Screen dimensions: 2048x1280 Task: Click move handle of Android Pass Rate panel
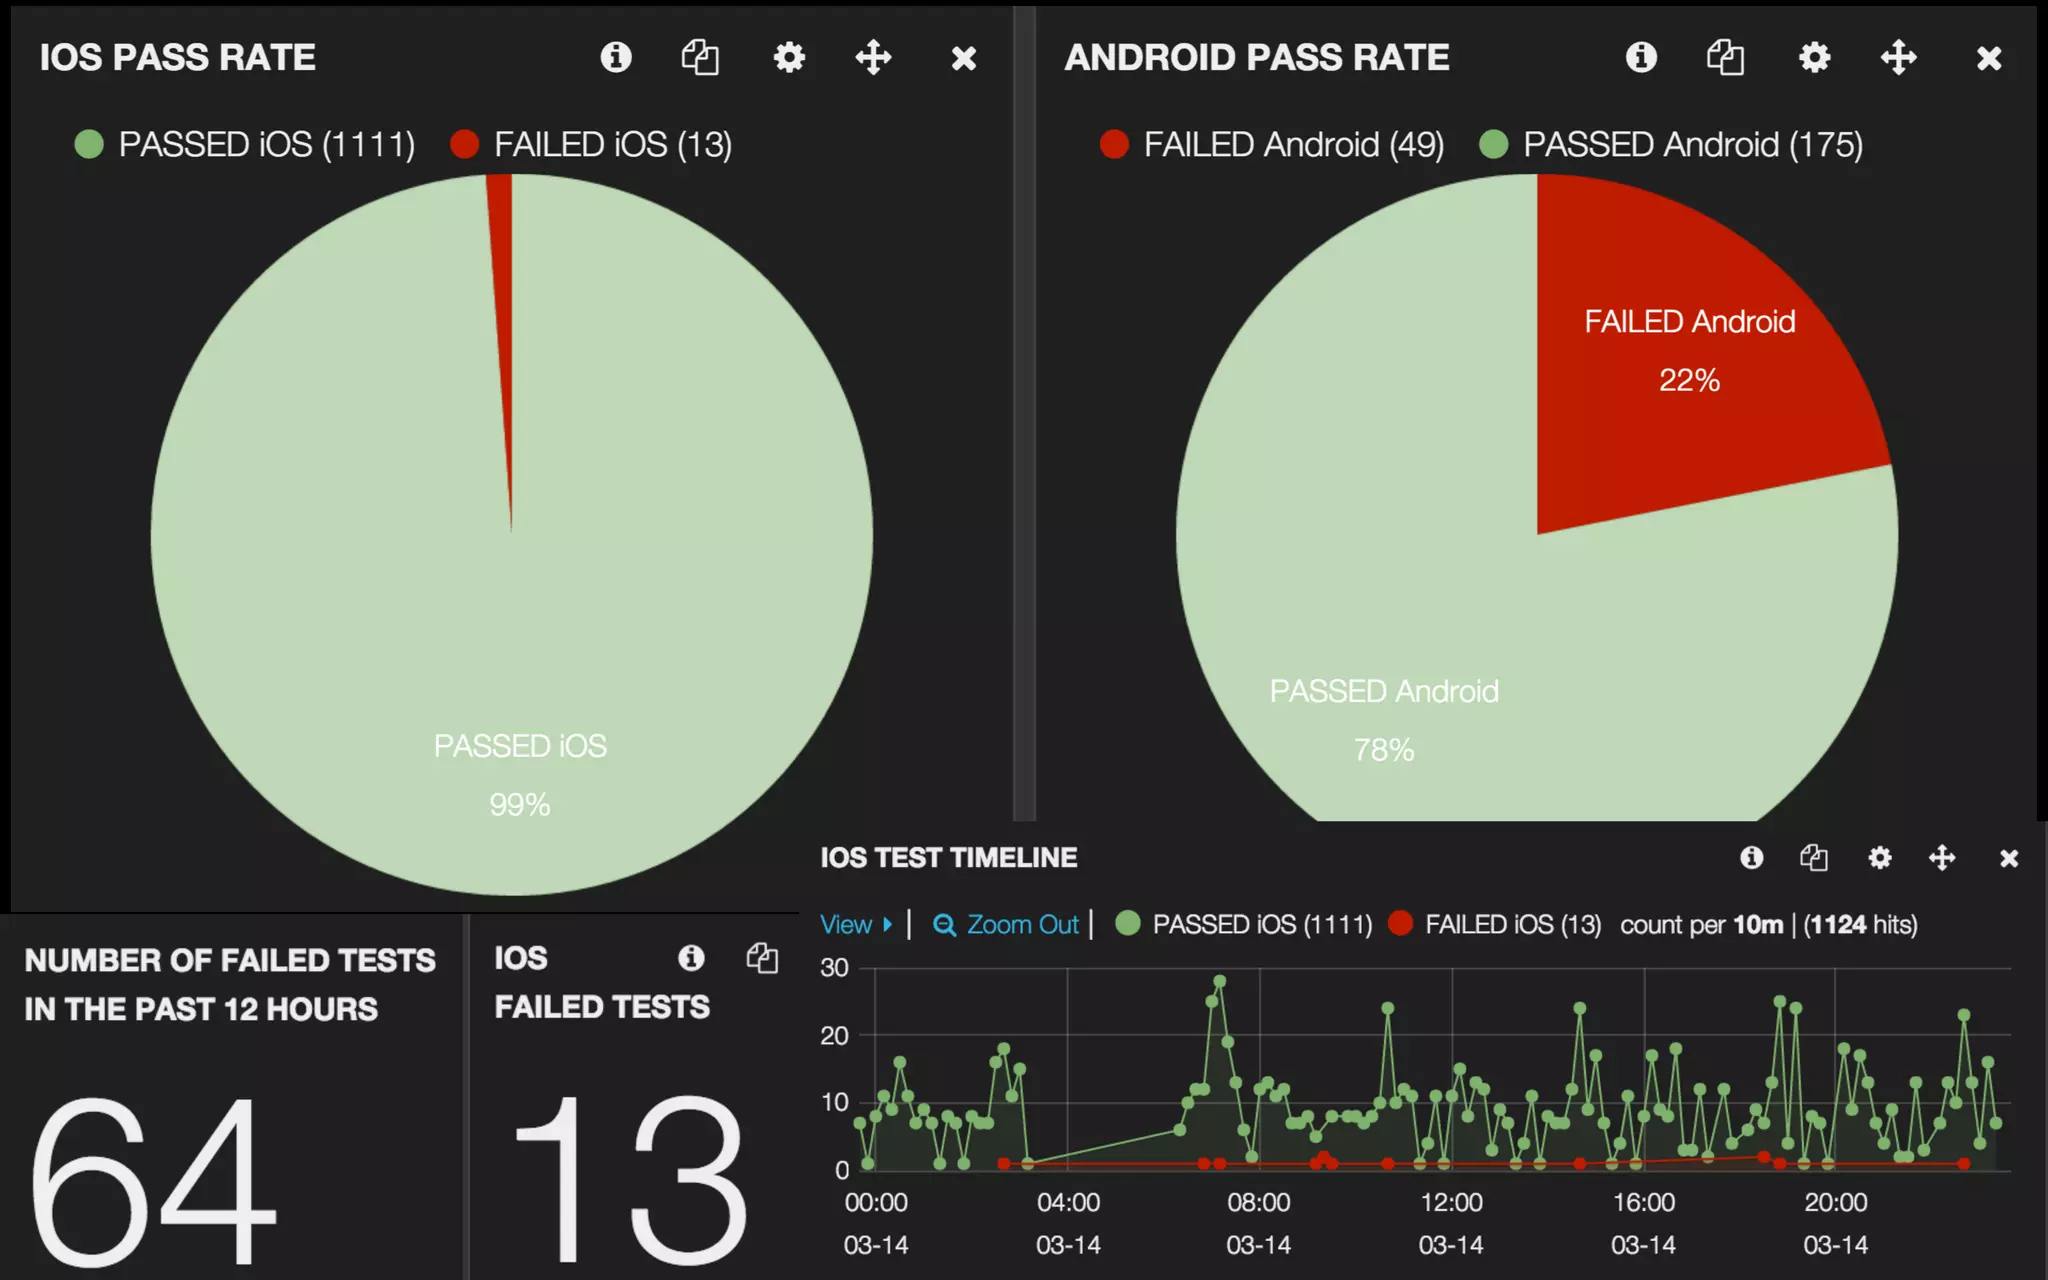point(1898,57)
